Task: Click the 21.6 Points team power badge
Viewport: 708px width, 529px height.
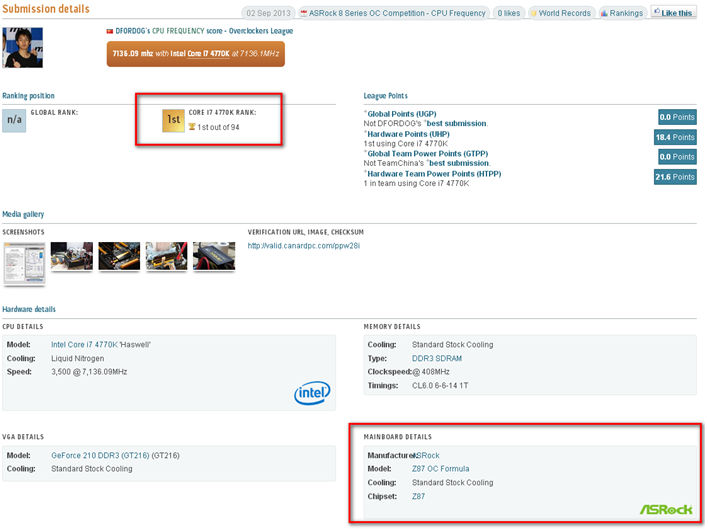Action: coord(676,177)
